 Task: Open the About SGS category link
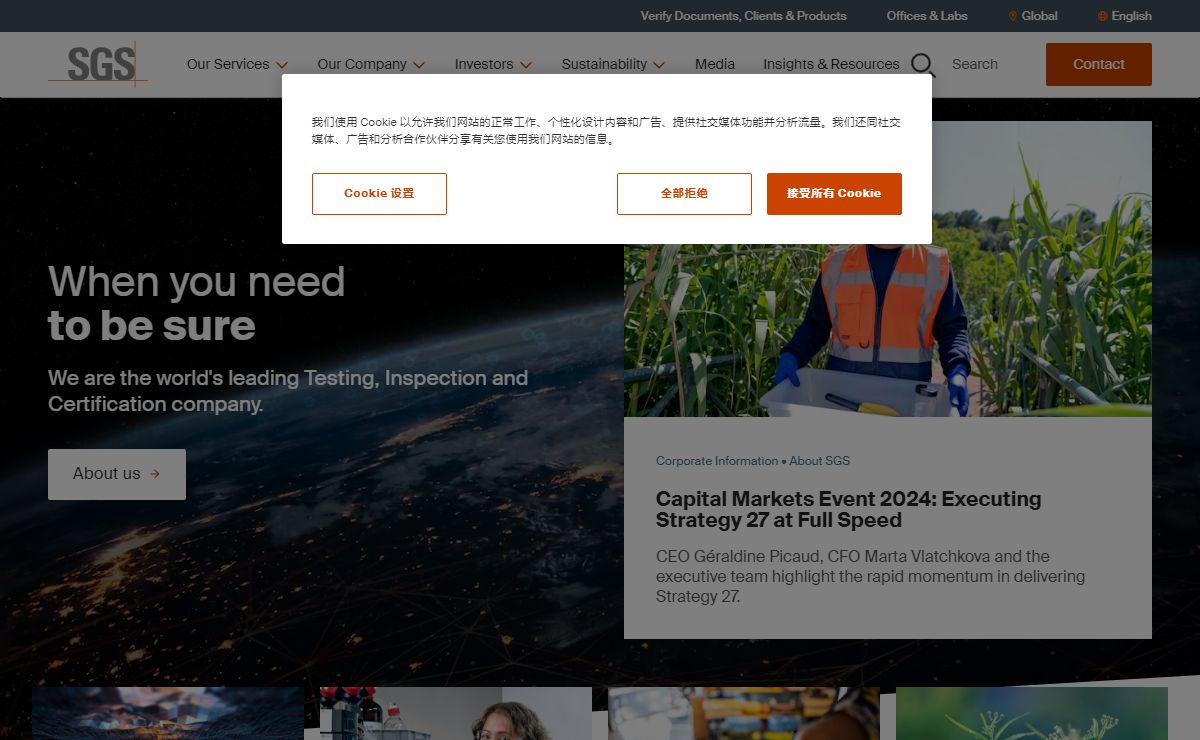[819, 461]
